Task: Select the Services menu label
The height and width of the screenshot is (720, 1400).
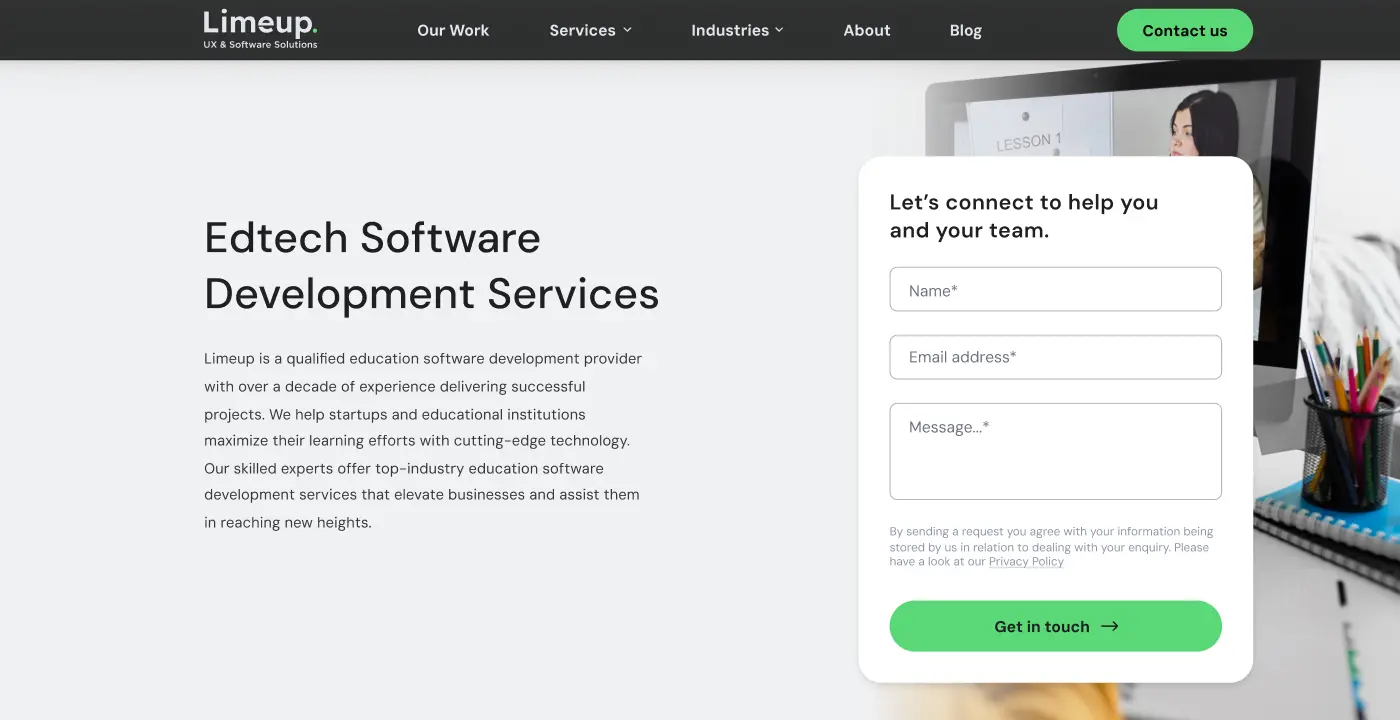Action: (582, 30)
